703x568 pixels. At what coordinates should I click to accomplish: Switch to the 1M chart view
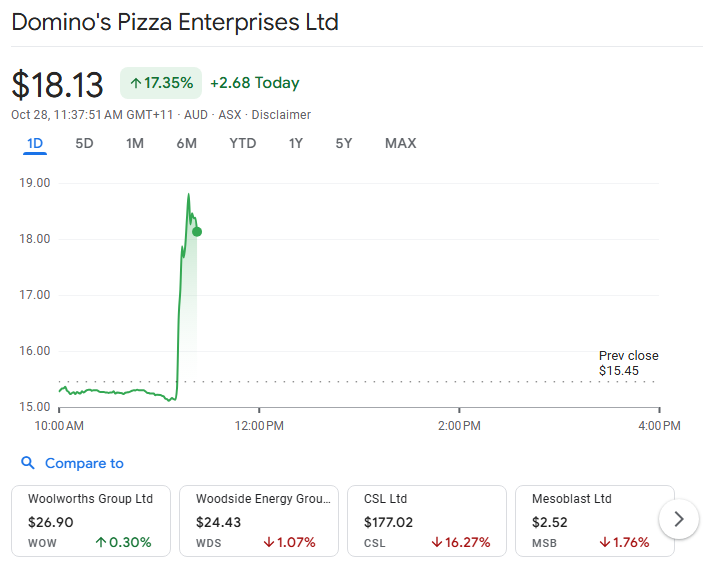[135, 143]
